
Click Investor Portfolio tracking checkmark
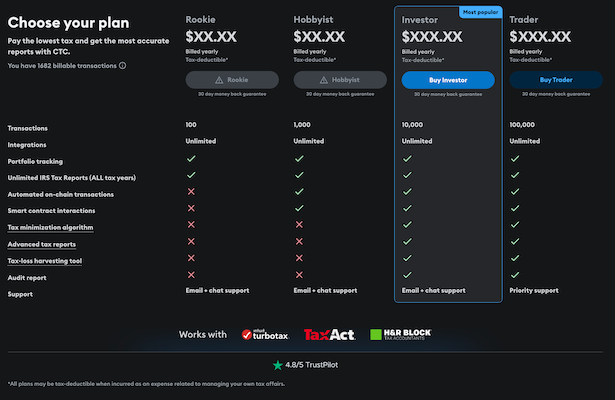pos(408,158)
